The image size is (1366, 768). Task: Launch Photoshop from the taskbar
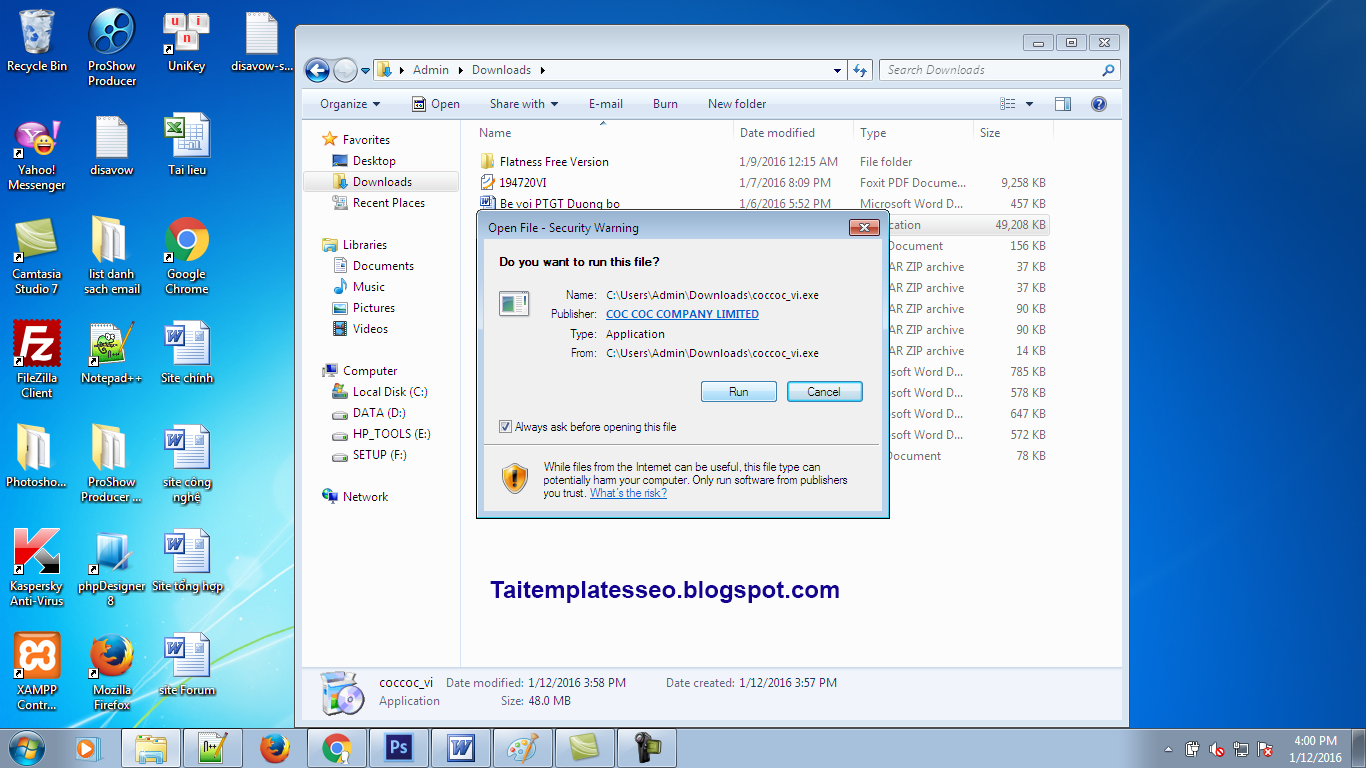(x=399, y=747)
